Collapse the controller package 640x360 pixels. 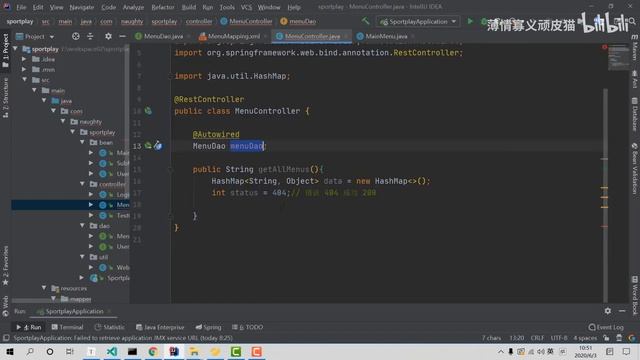tap(82, 184)
